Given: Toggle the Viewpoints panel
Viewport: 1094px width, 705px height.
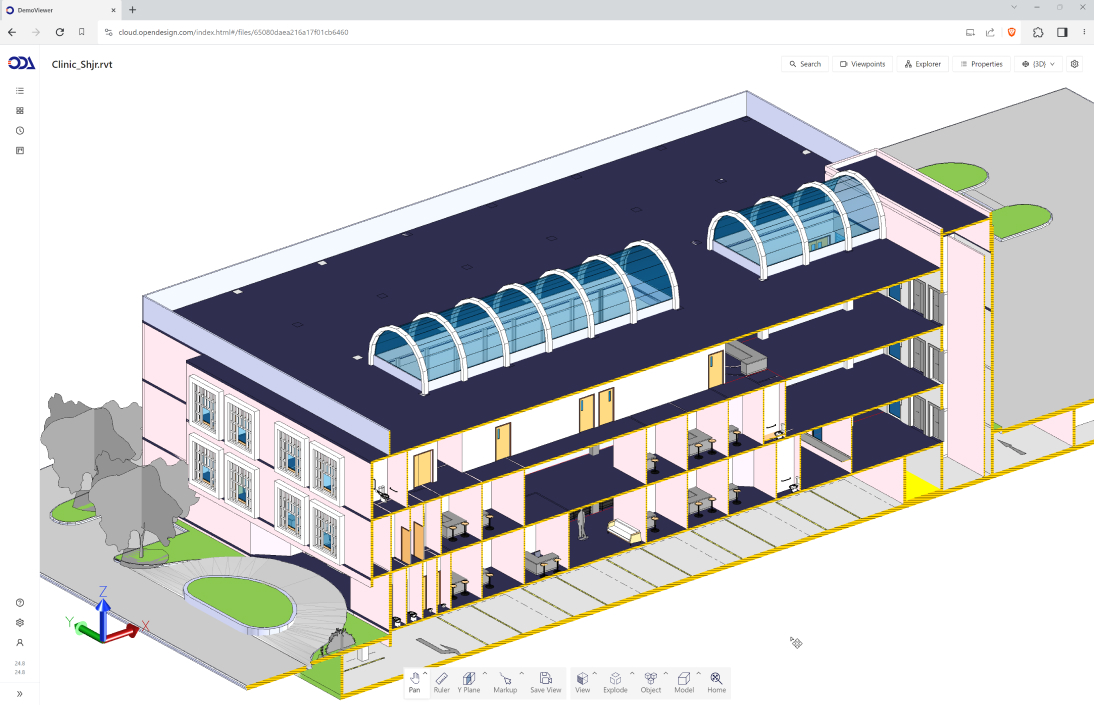Looking at the screenshot, I should point(862,64).
